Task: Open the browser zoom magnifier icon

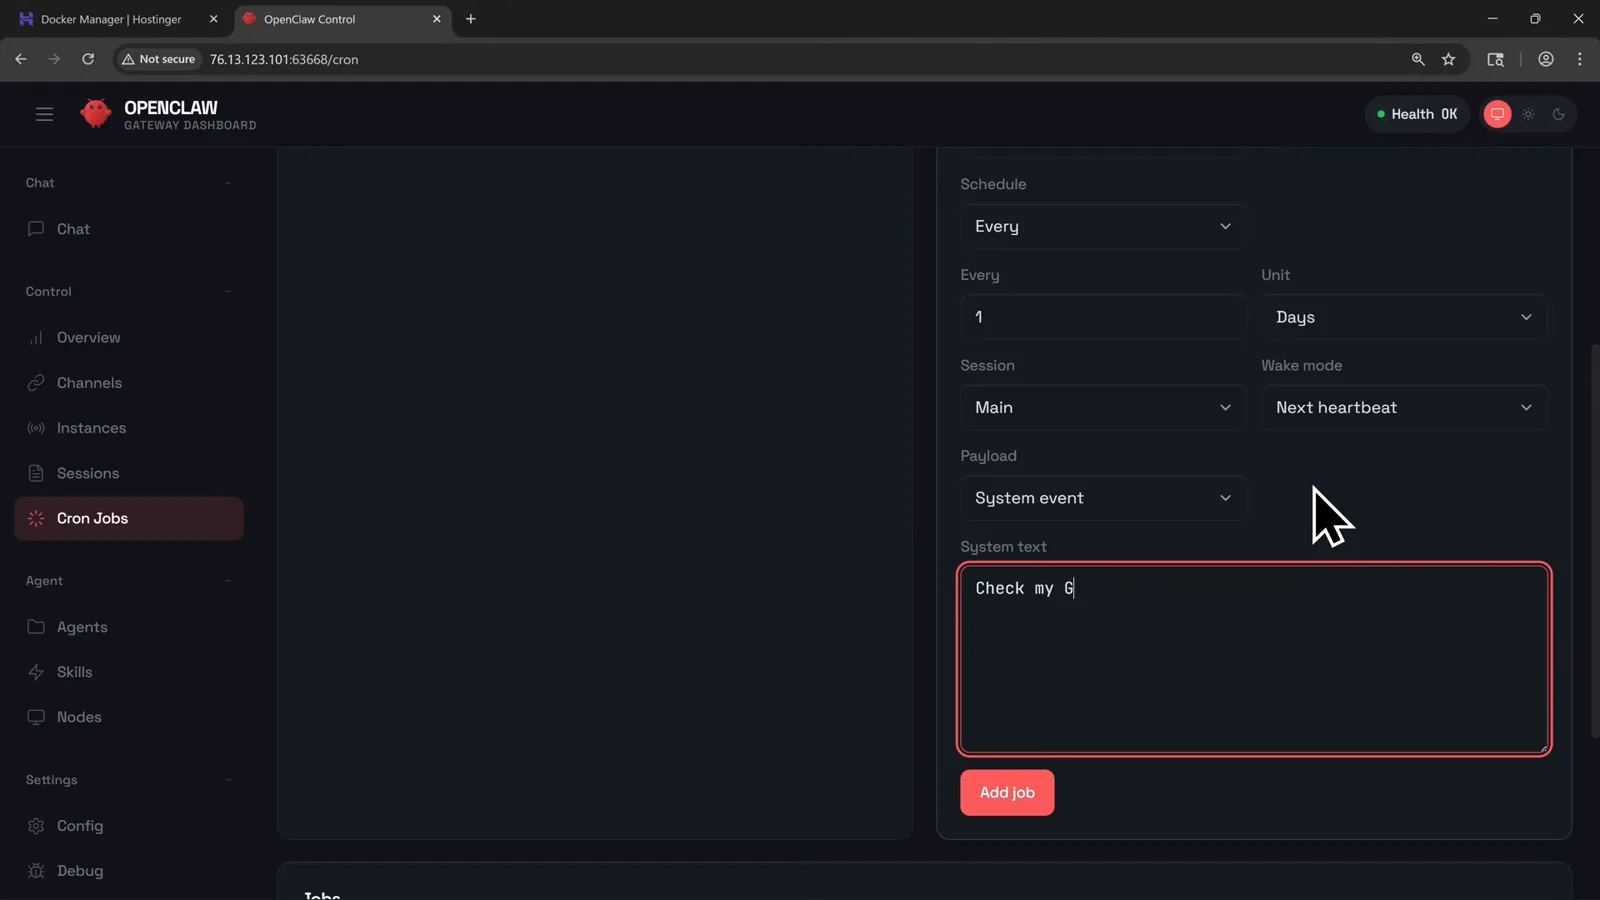Action: 1418,59
